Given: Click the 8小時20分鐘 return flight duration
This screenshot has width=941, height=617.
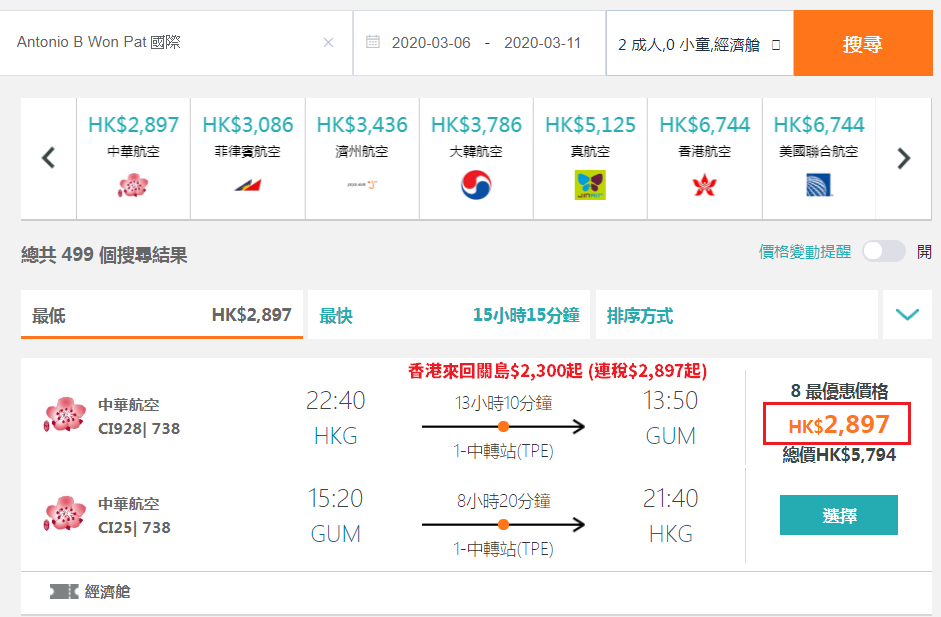Looking at the screenshot, I should [x=504, y=501].
